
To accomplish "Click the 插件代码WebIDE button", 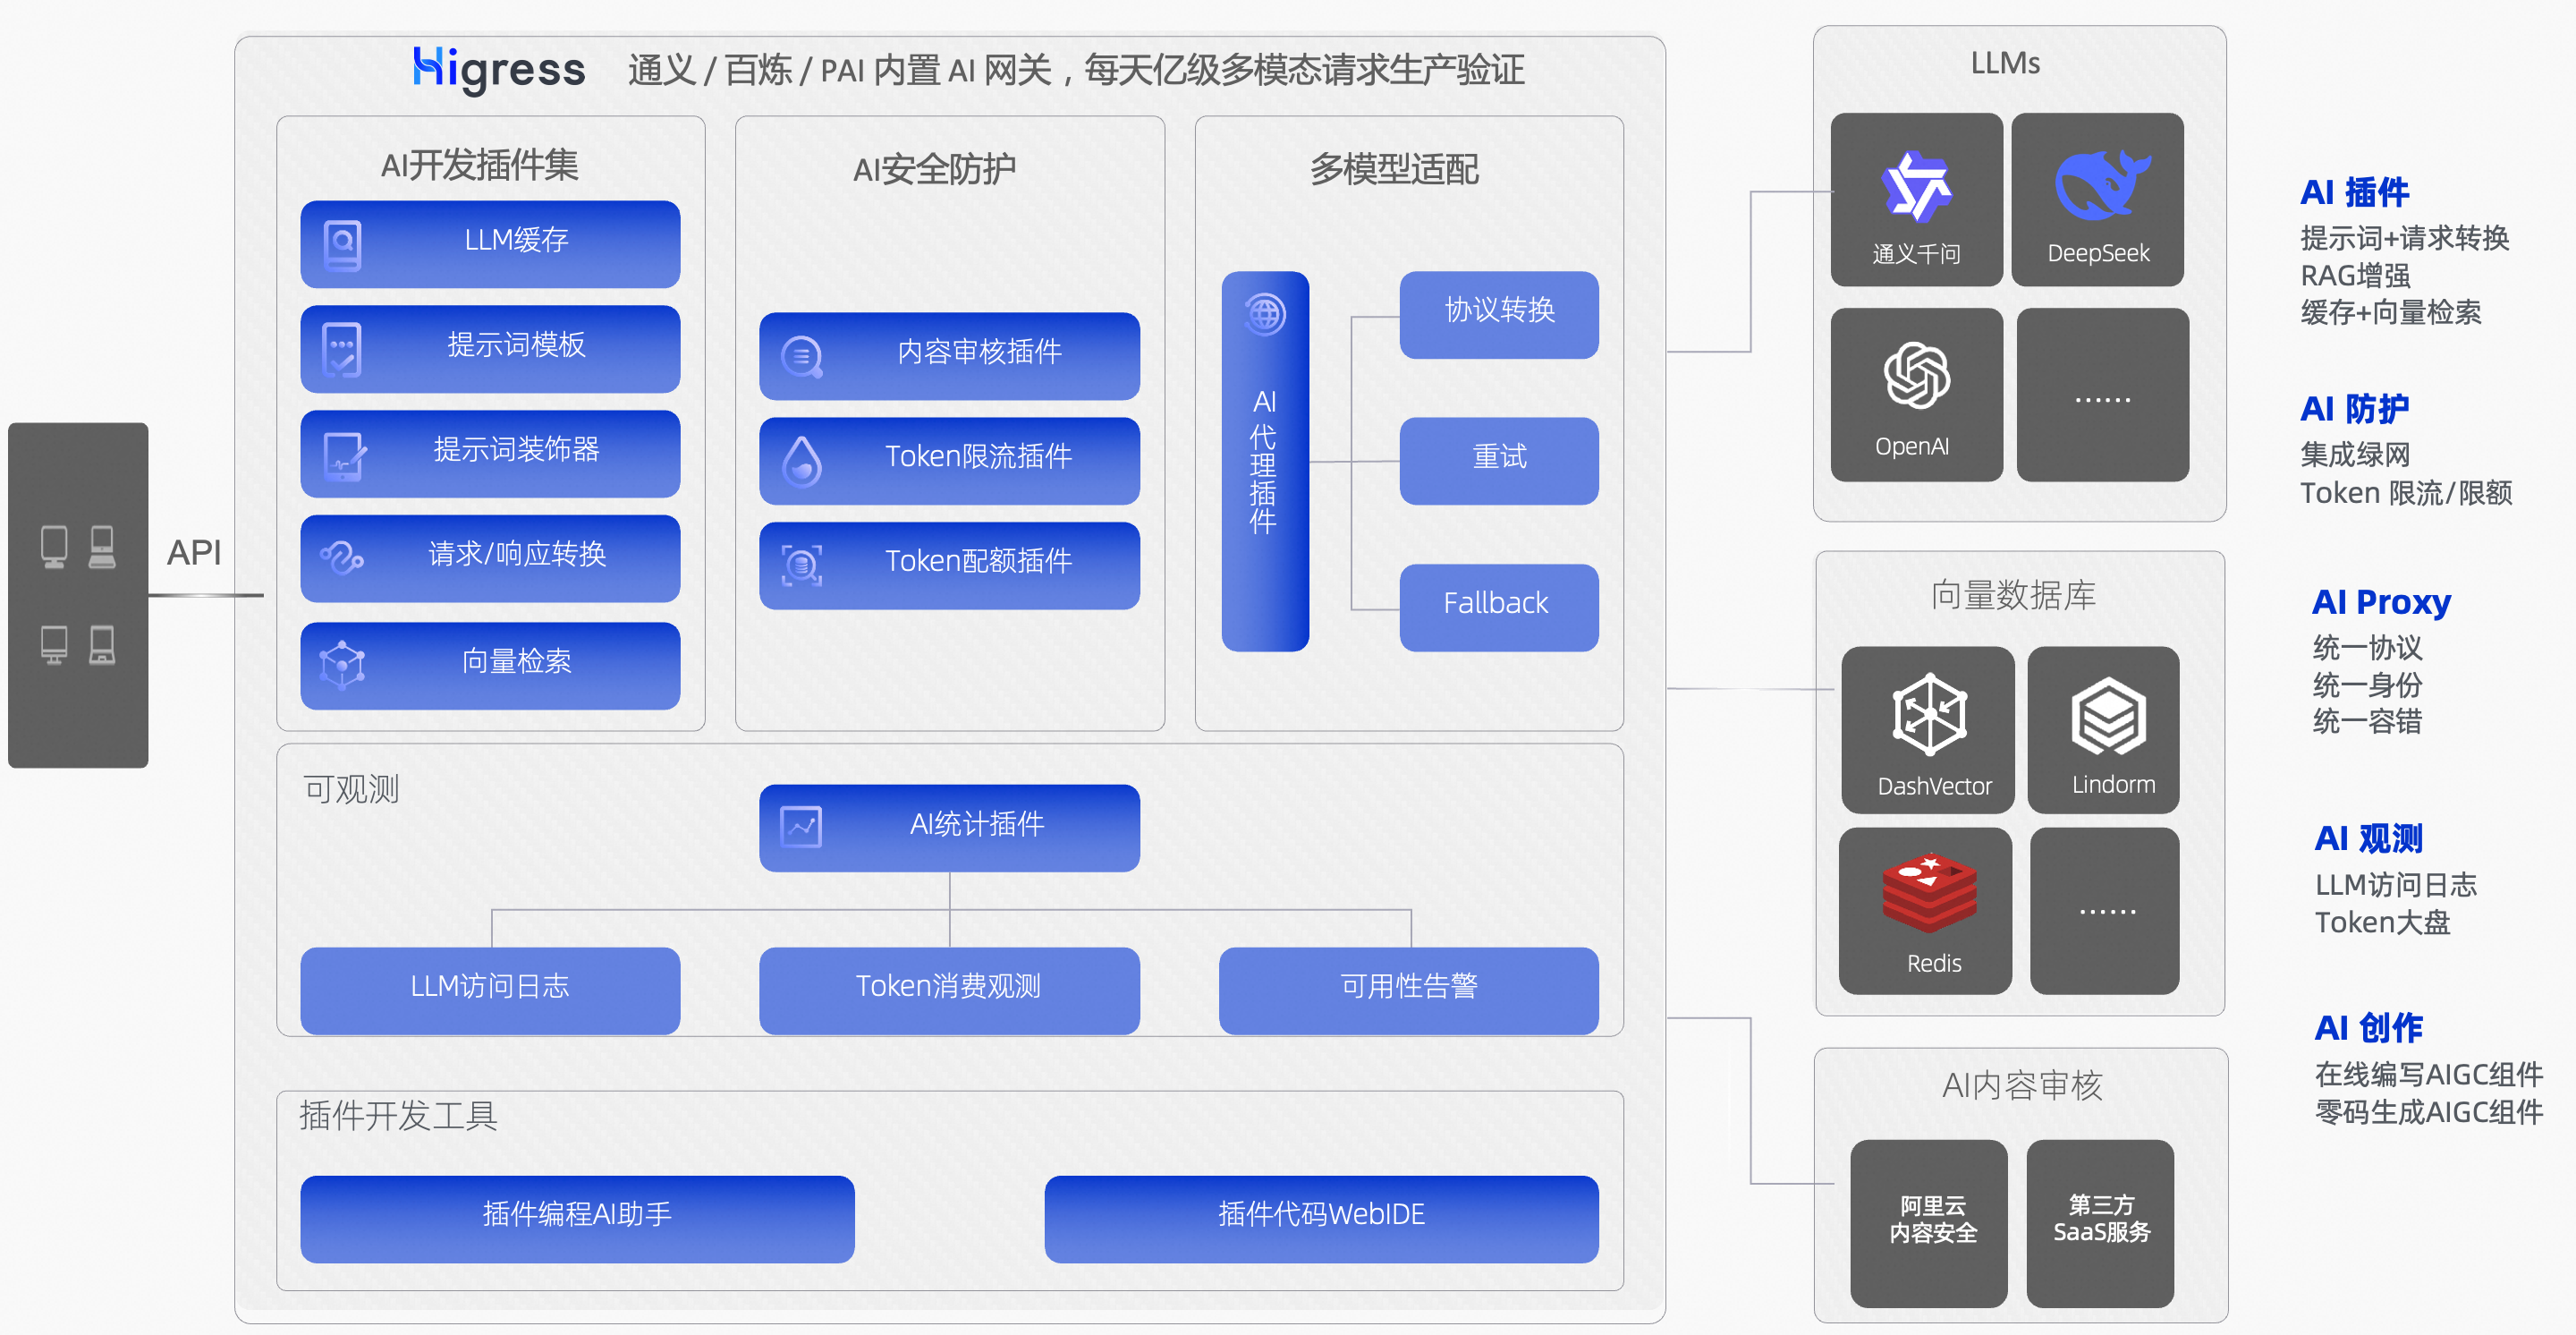I will point(1321,1218).
